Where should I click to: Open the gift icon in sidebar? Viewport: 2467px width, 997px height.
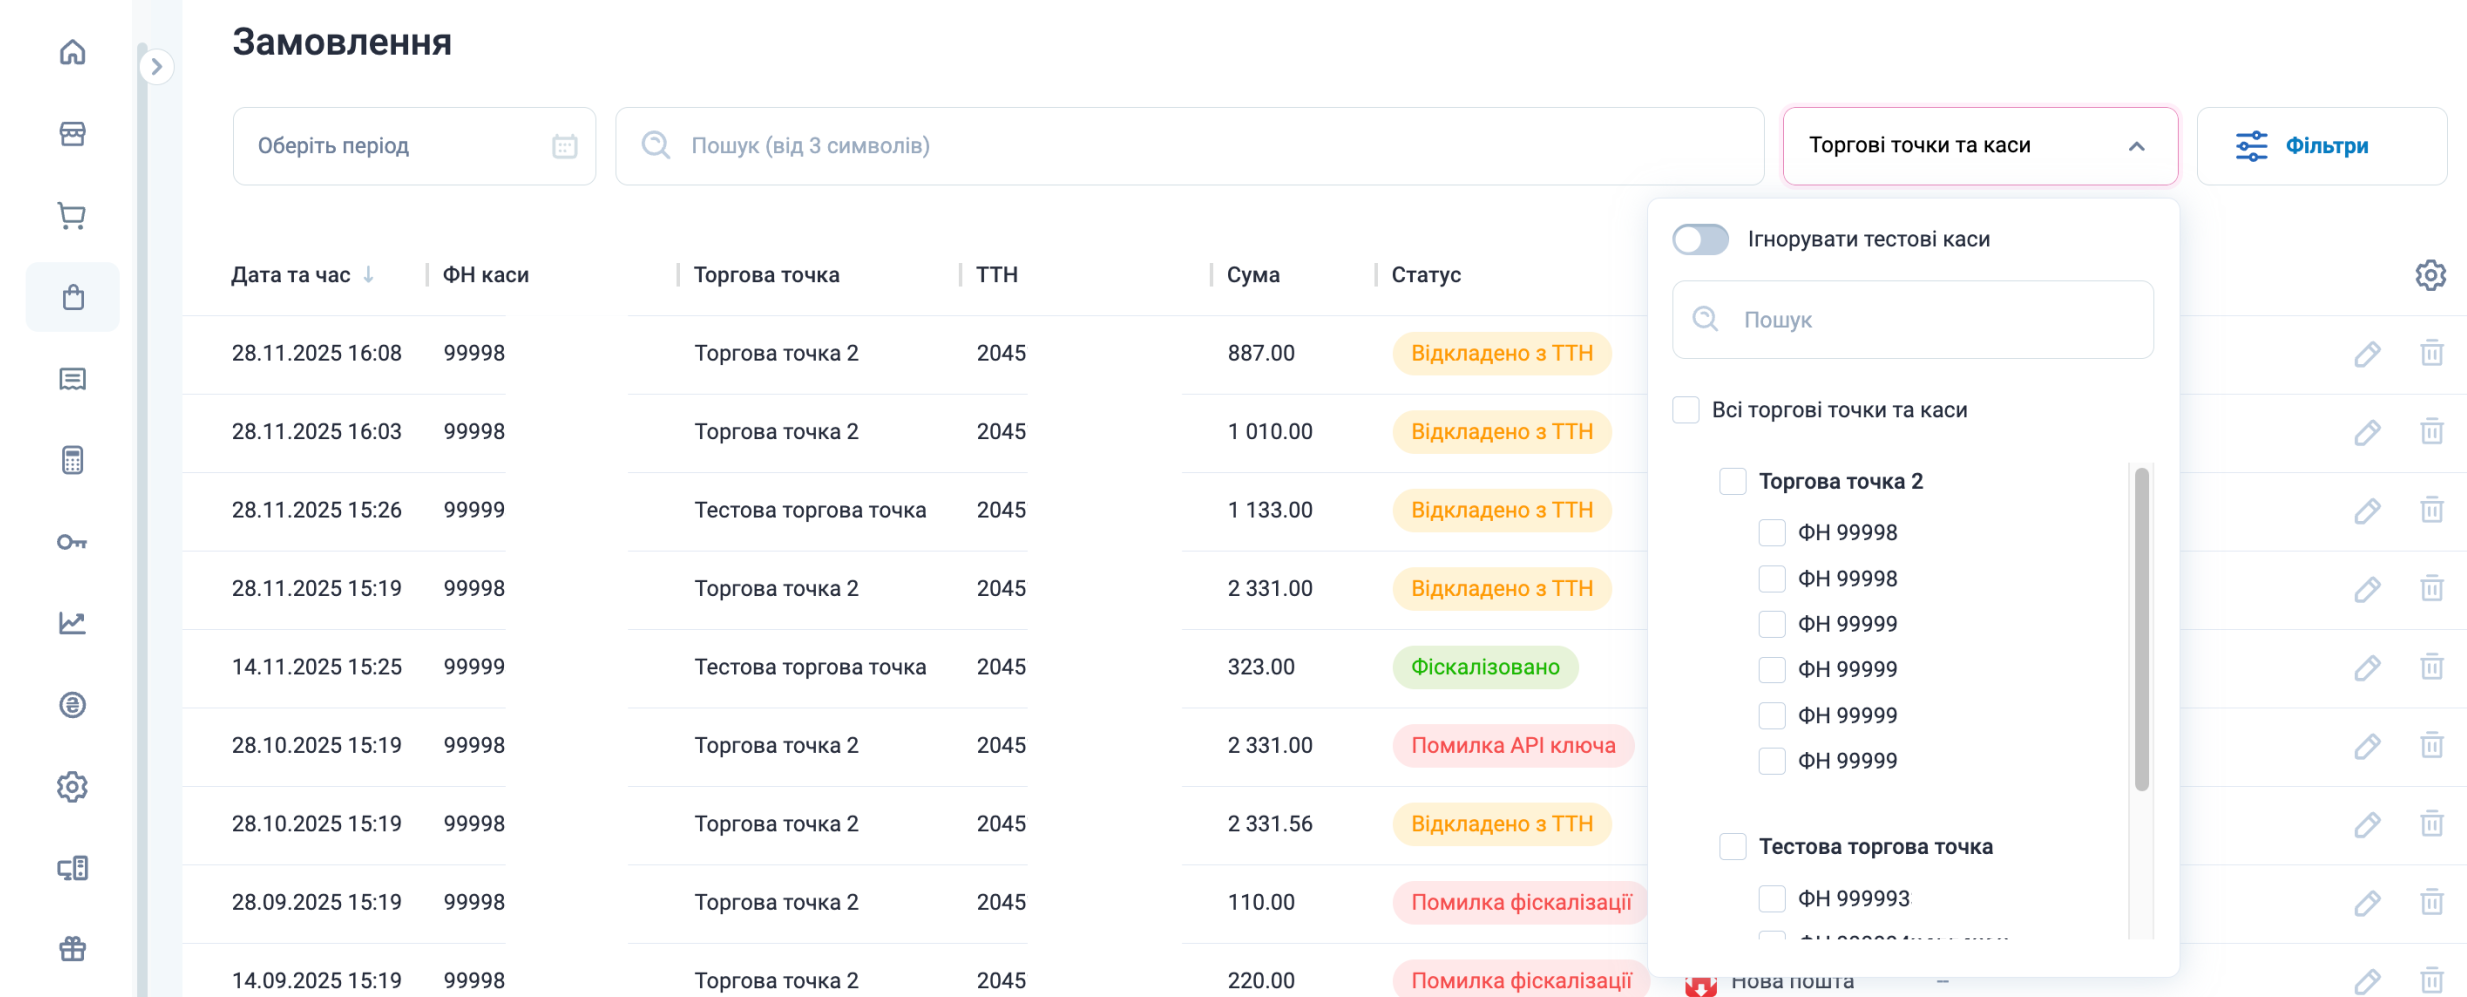[72, 949]
